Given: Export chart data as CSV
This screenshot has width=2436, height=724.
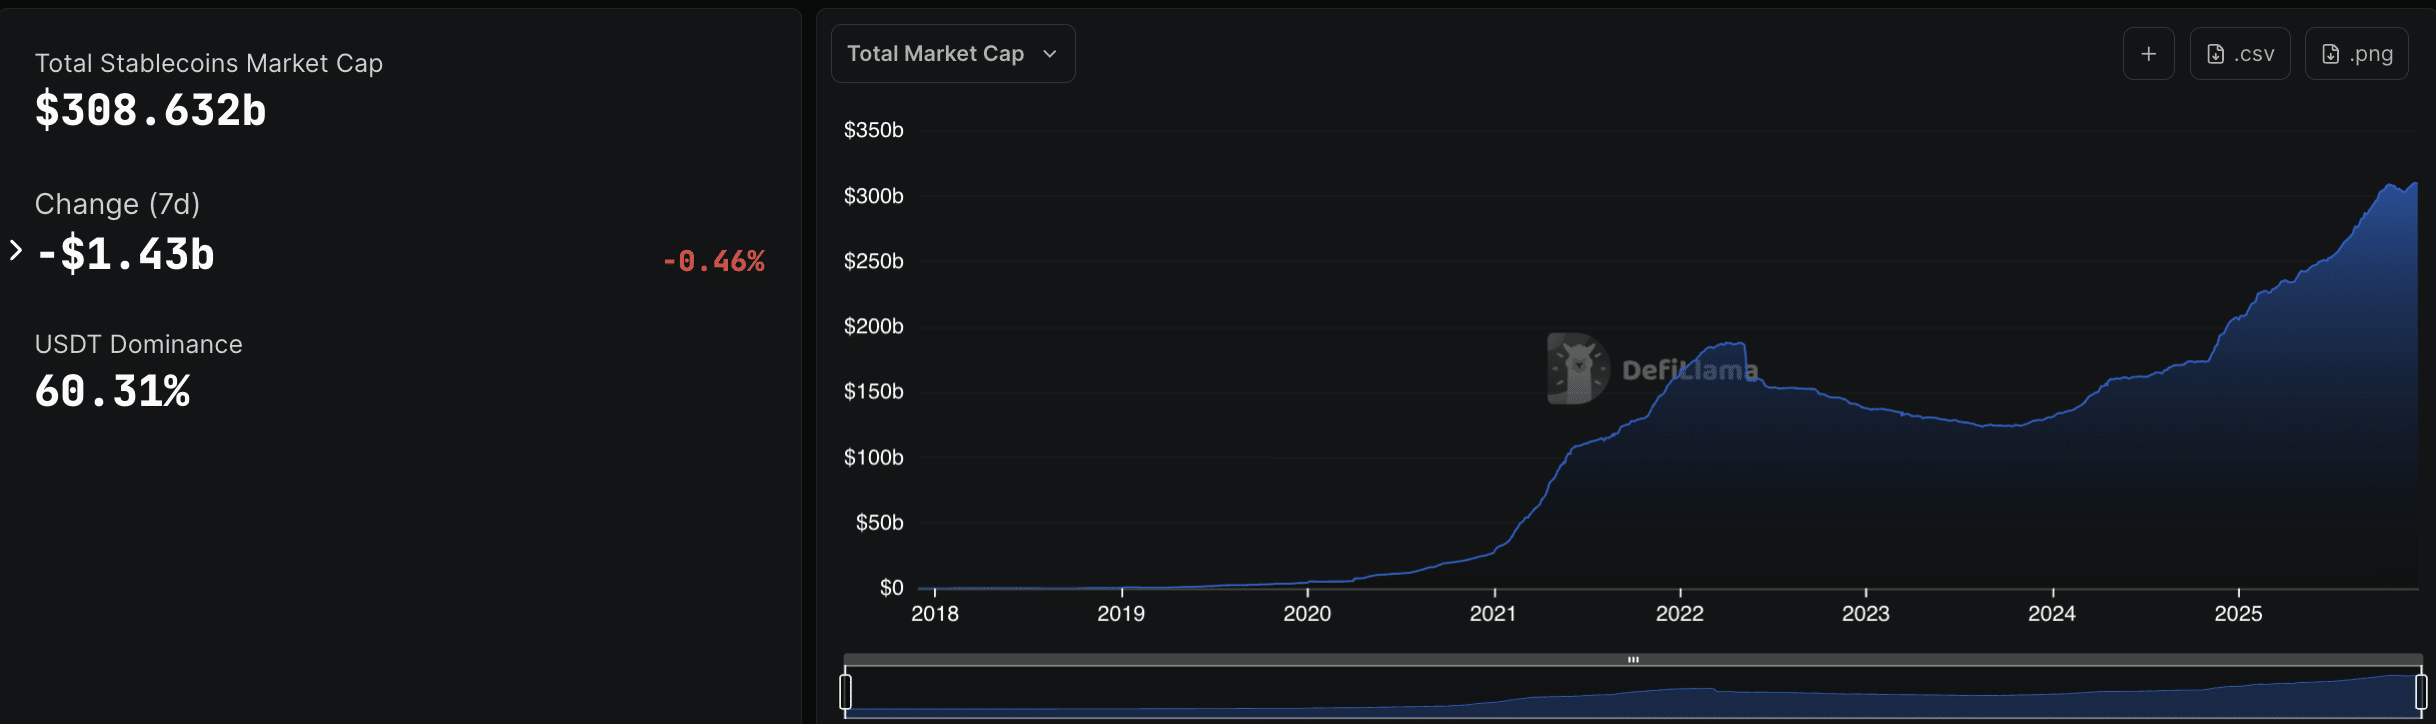Looking at the screenshot, I should pyautogui.click(x=2240, y=53).
